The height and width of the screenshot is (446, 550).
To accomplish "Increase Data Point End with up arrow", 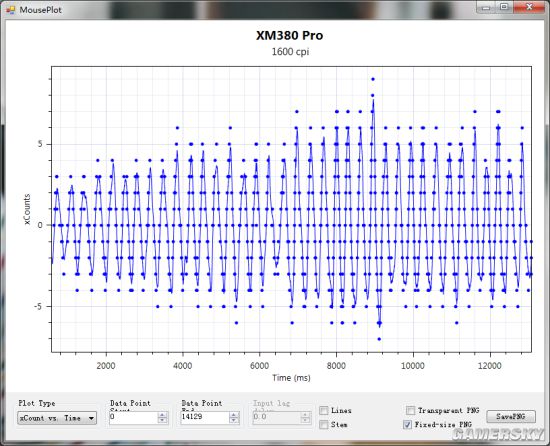I will pos(234,414).
